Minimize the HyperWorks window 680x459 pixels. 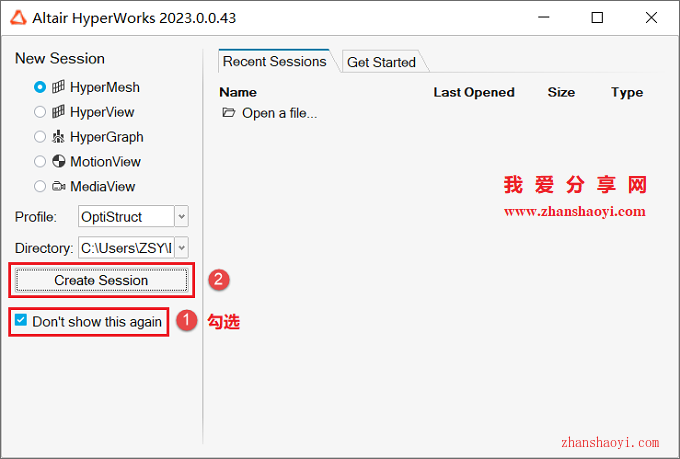click(544, 18)
